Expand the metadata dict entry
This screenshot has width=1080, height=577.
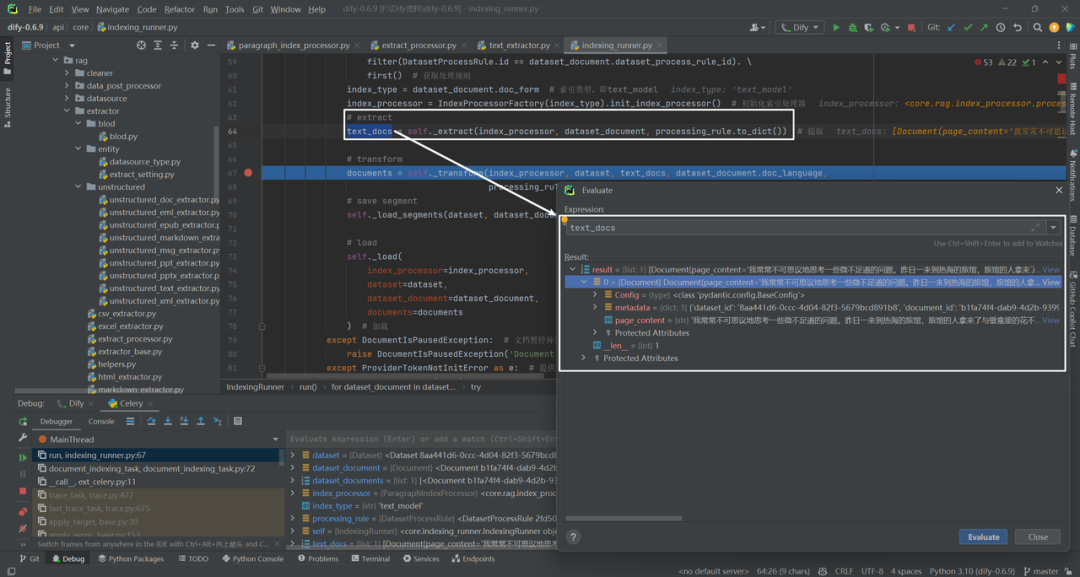pyautogui.click(x=596, y=307)
